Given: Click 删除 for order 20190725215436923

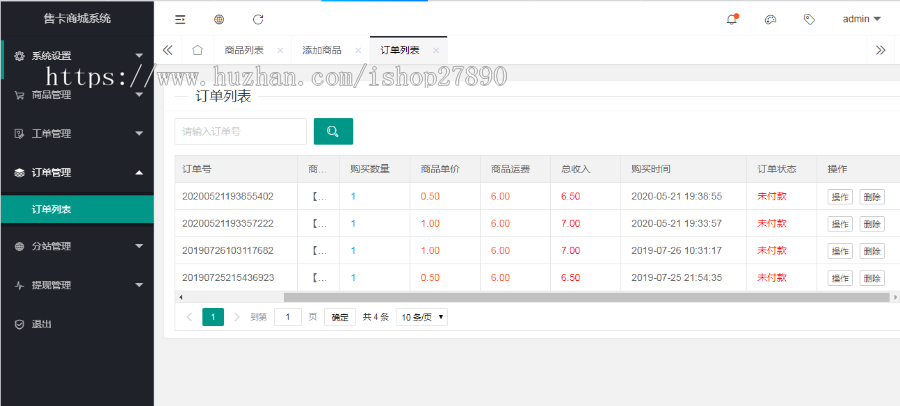Looking at the screenshot, I should [x=872, y=279].
